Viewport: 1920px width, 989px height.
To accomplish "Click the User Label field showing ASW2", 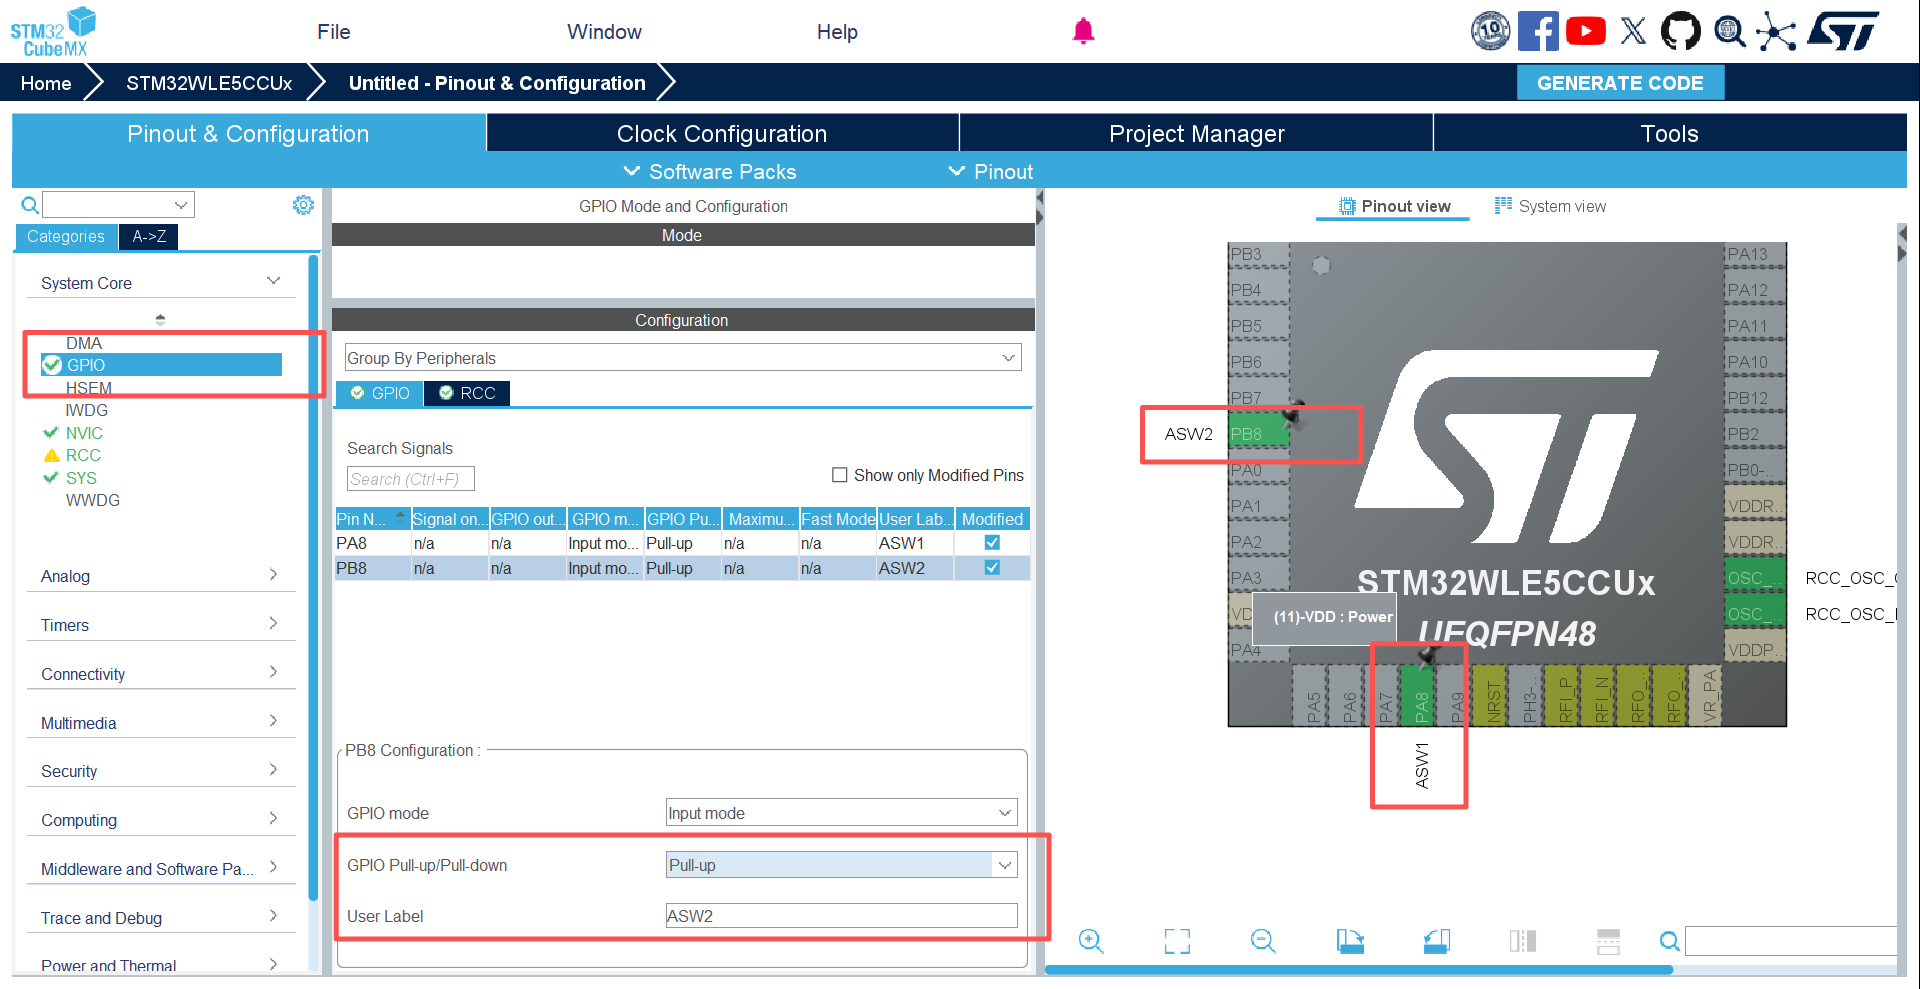I will pyautogui.click(x=842, y=916).
